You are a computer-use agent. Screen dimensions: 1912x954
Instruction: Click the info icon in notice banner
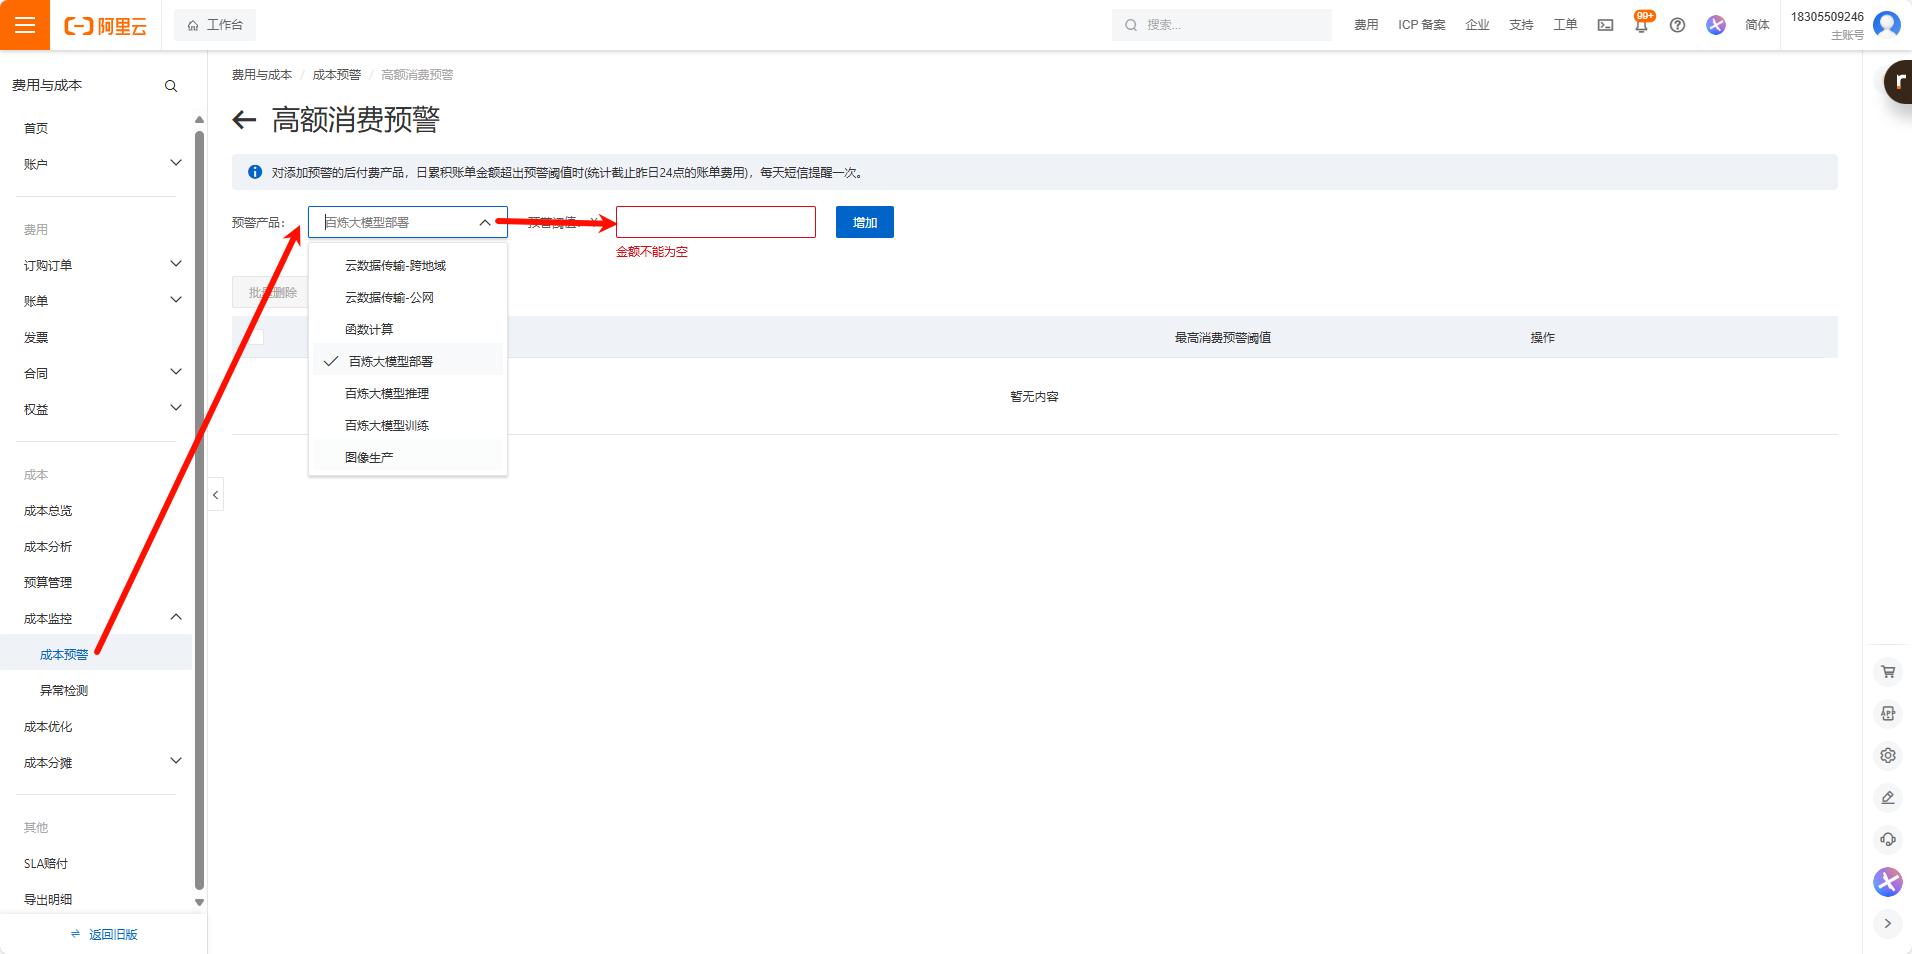tap(255, 172)
